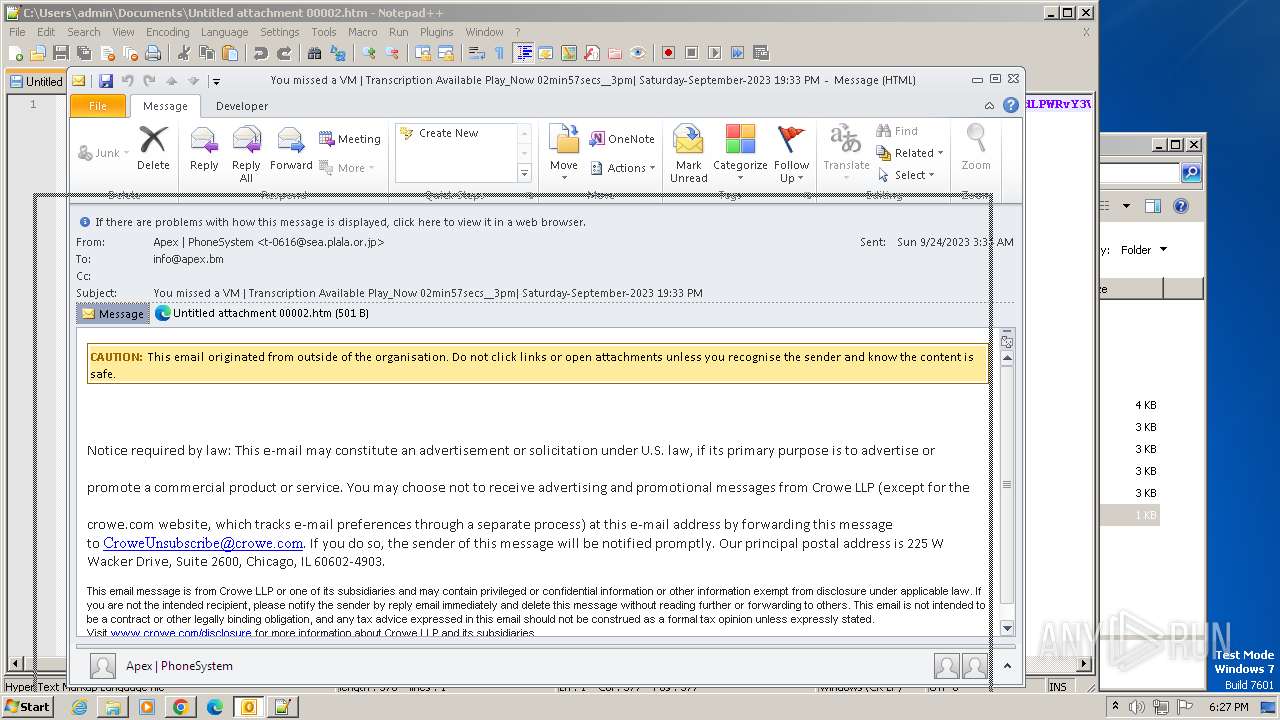Viewport: 1280px width, 720px height.
Task: Open the Actions dropdown
Action: 623,168
